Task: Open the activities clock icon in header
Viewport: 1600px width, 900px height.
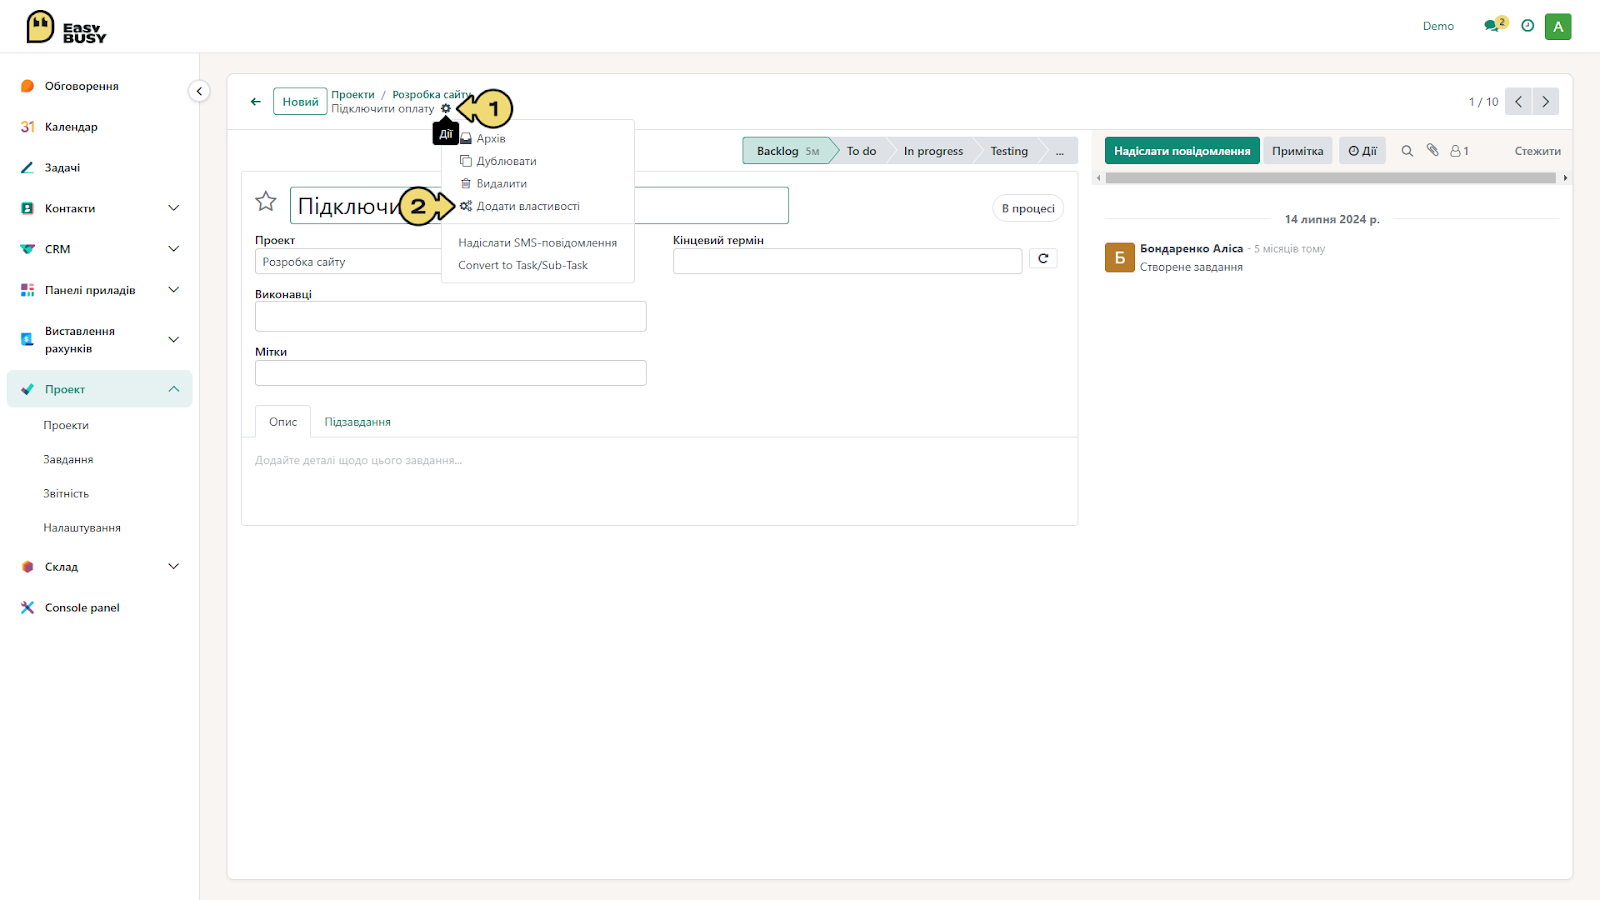Action: coord(1527,26)
